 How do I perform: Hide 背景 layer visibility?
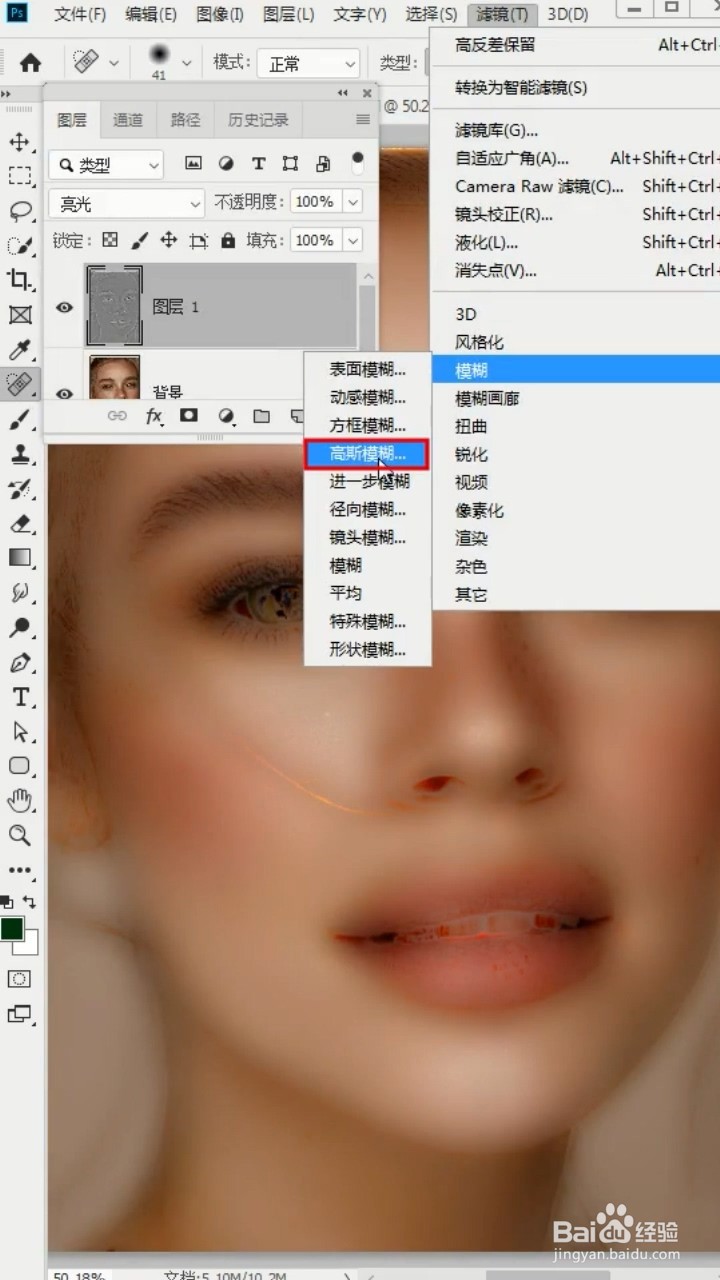tap(64, 392)
